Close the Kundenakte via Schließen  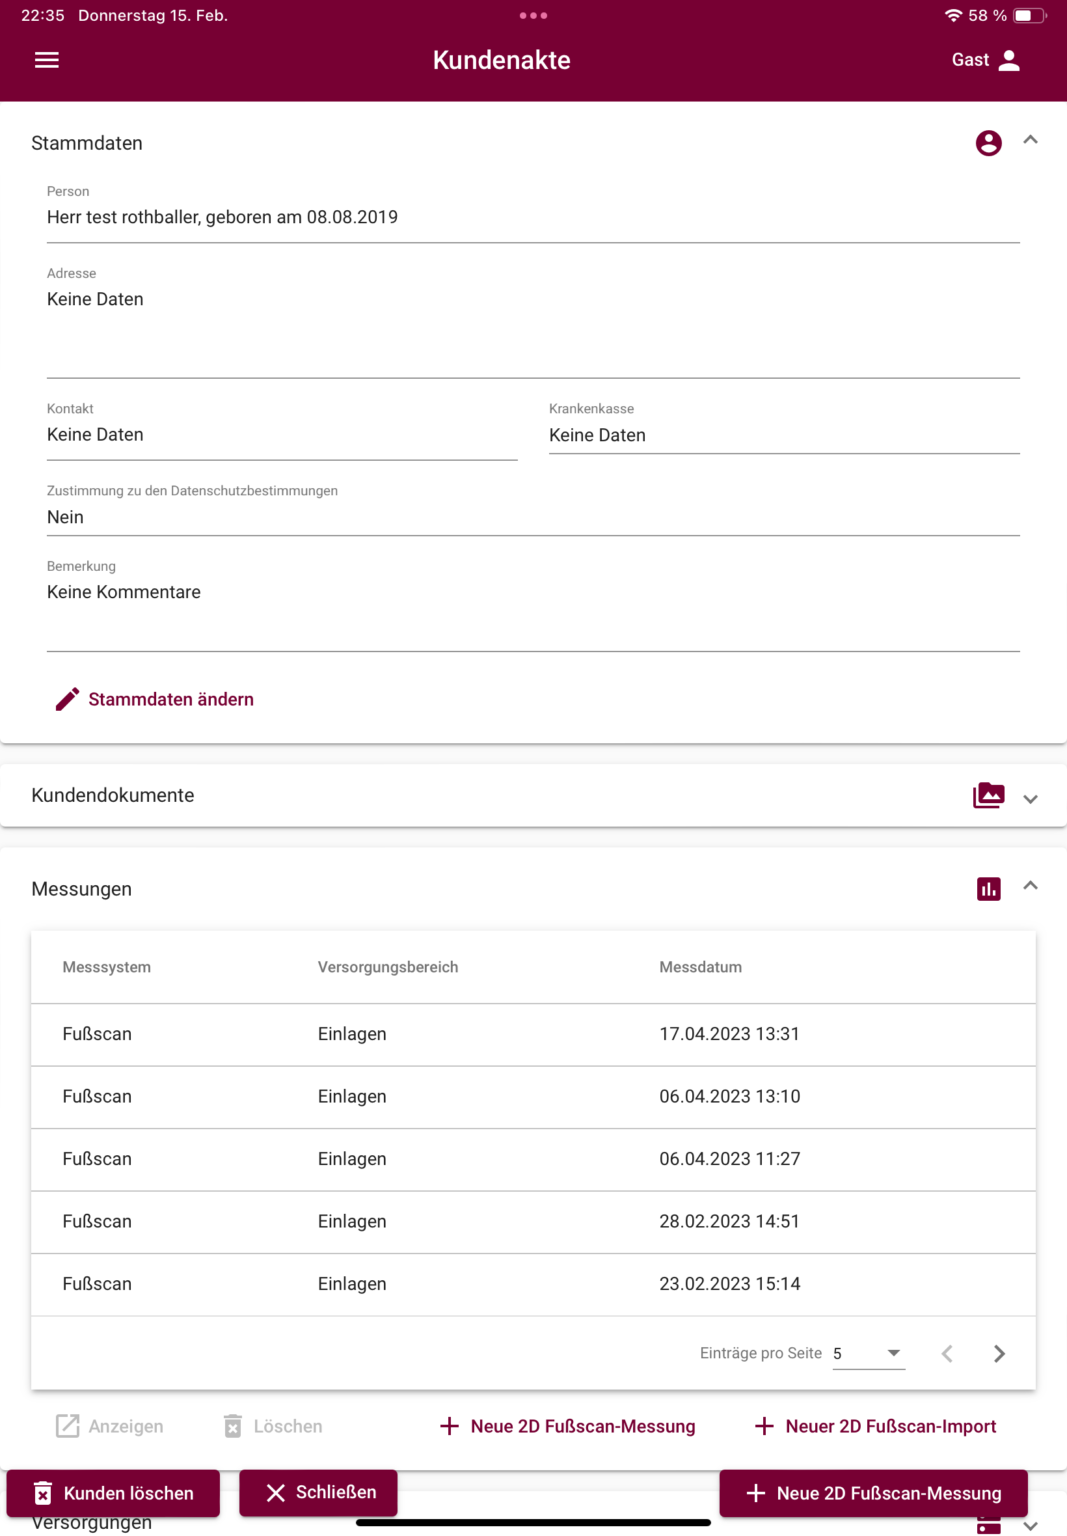click(317, 1492)
